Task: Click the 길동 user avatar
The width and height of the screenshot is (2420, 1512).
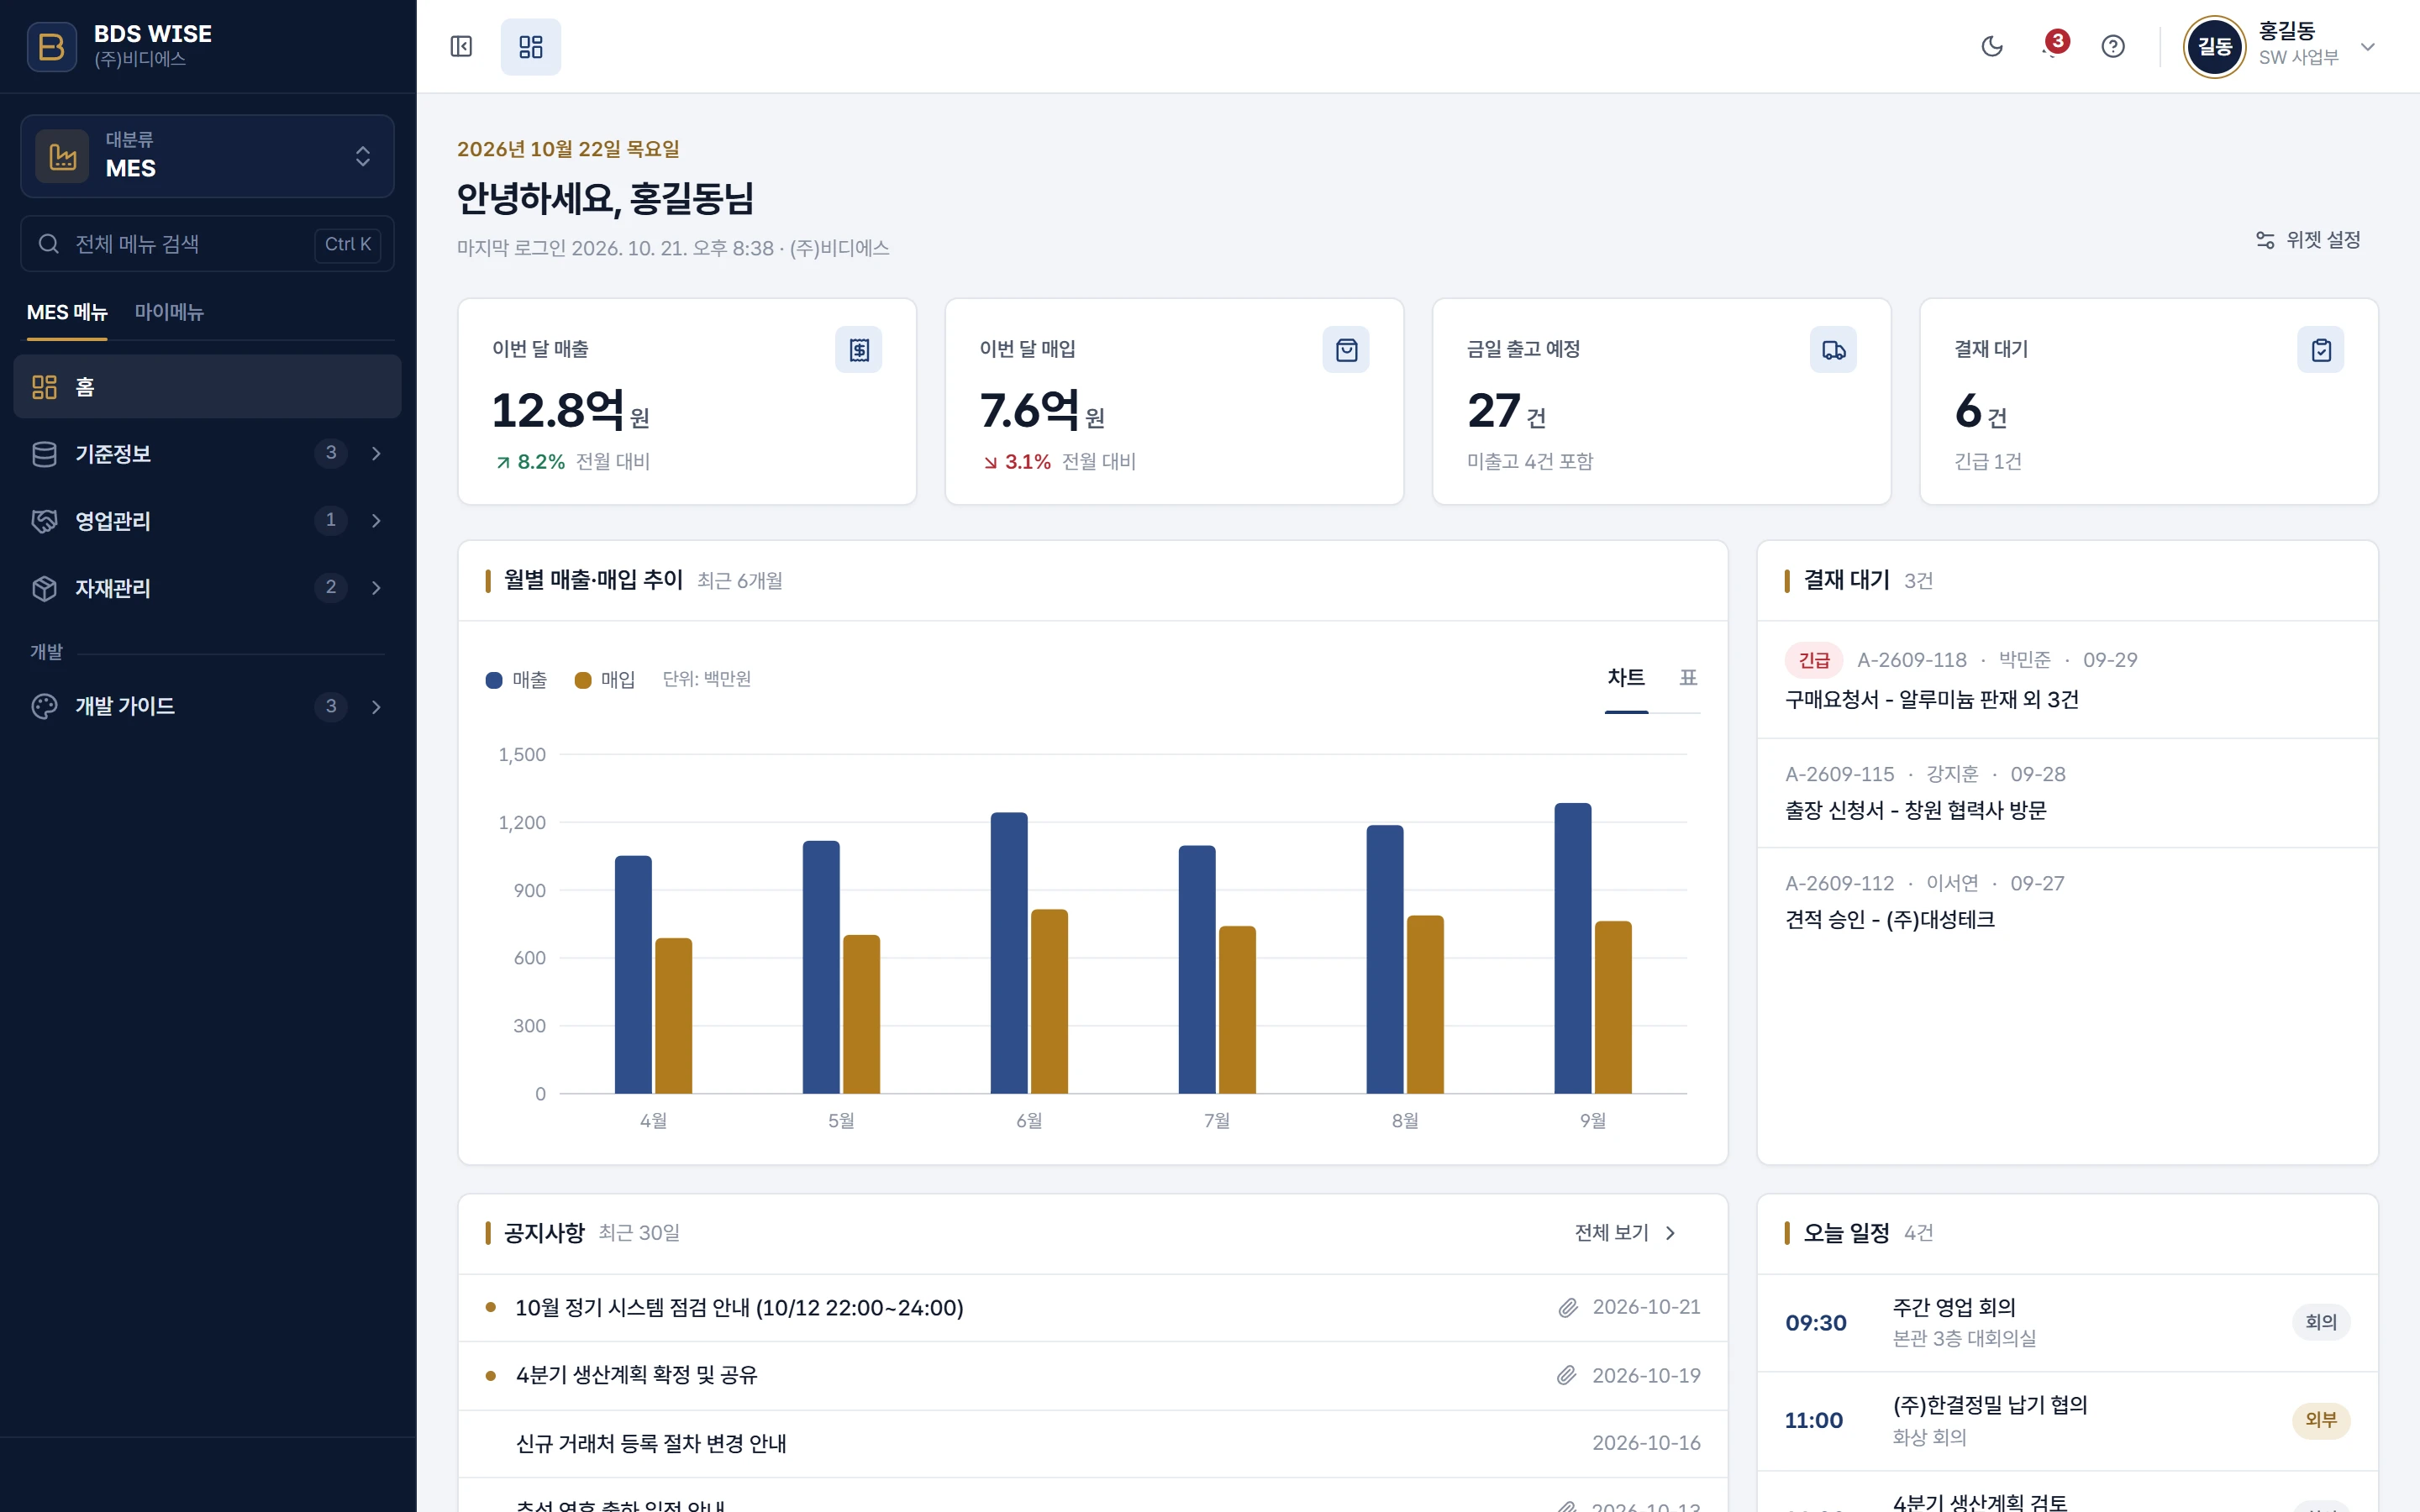Action: pos(2215,46)
